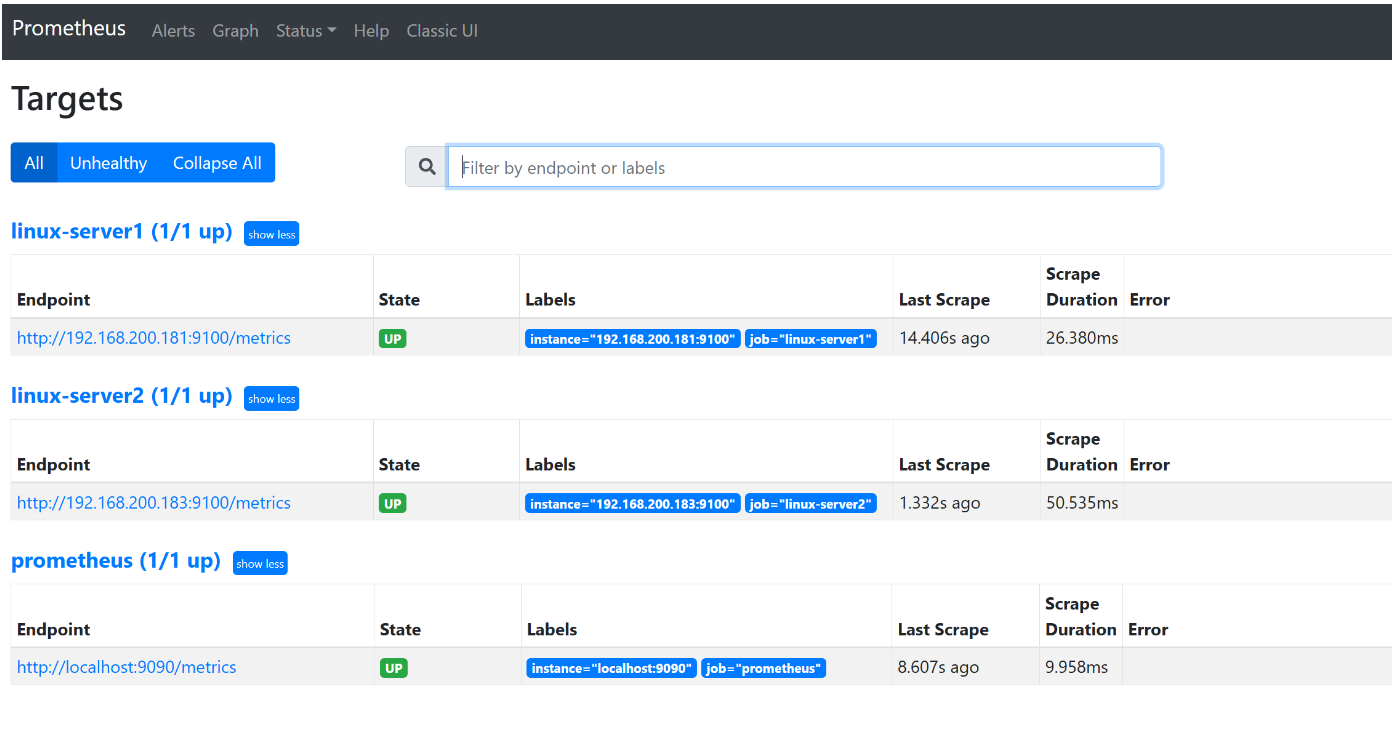Click the UP badge for prometheus
This screenshot has width=1398, height=740.
click(x=394, y=668)
